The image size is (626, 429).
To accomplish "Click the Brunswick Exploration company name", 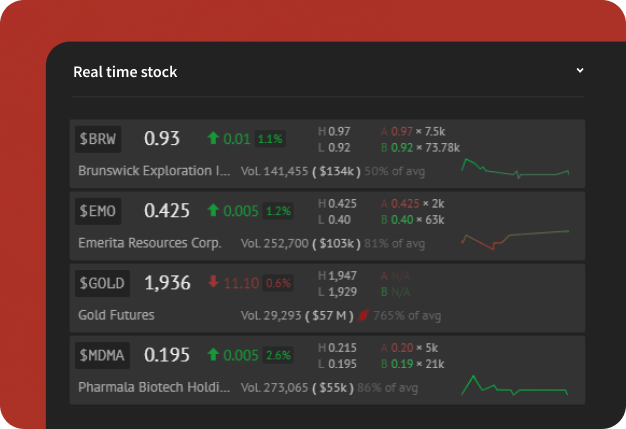I will pos(153,171).
